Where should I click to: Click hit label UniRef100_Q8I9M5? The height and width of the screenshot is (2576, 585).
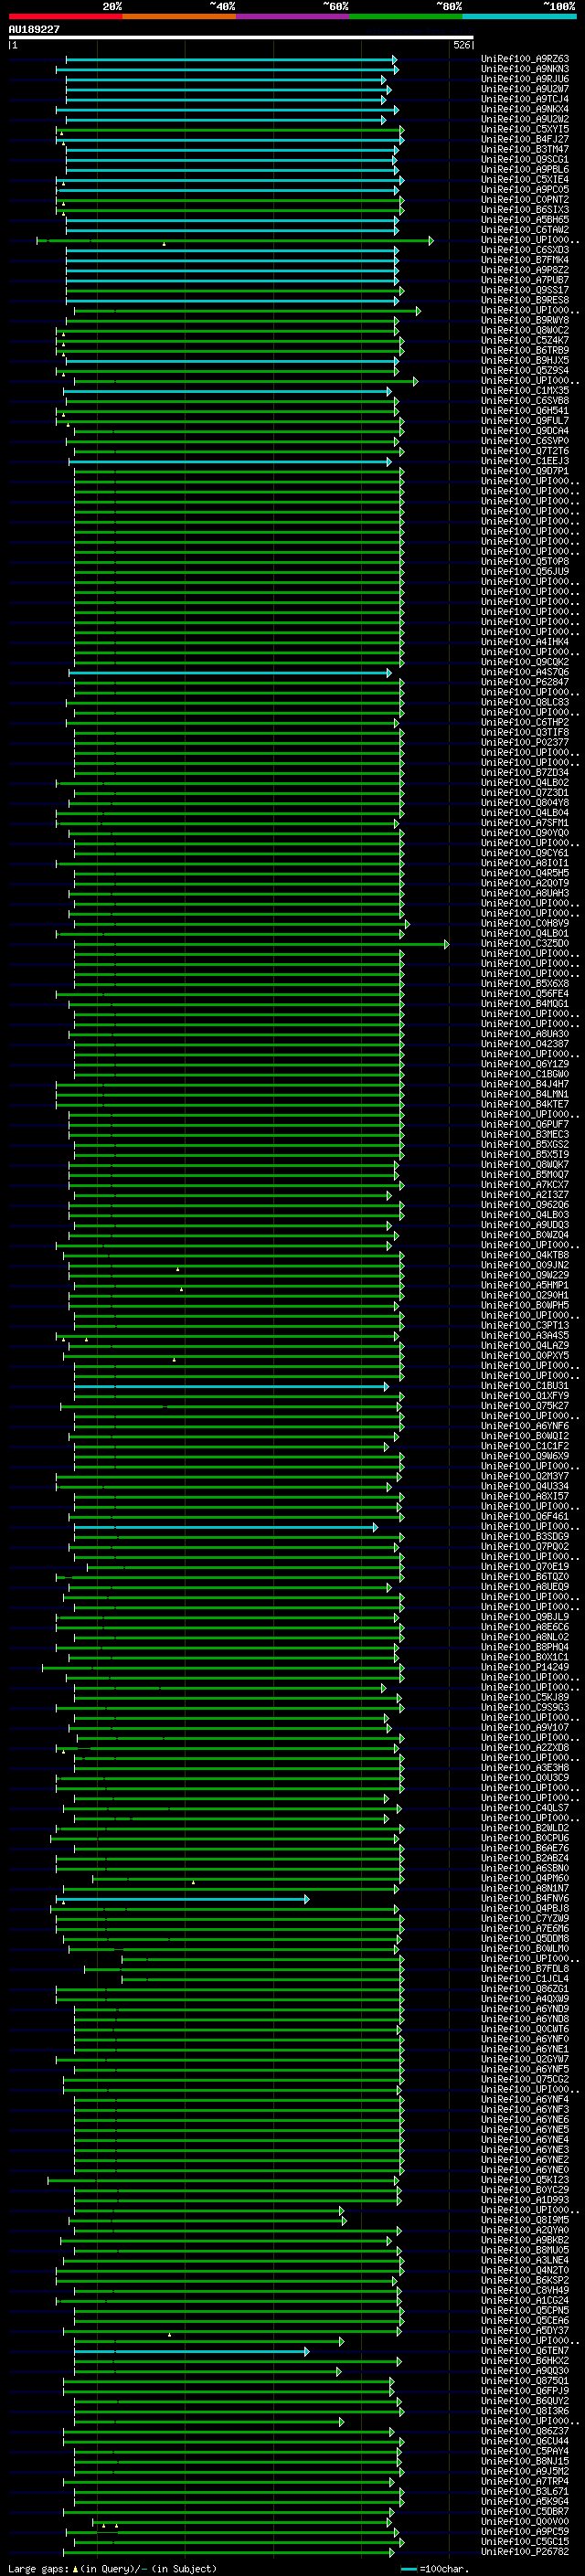pyautogui.click(x=525, y=2220)
